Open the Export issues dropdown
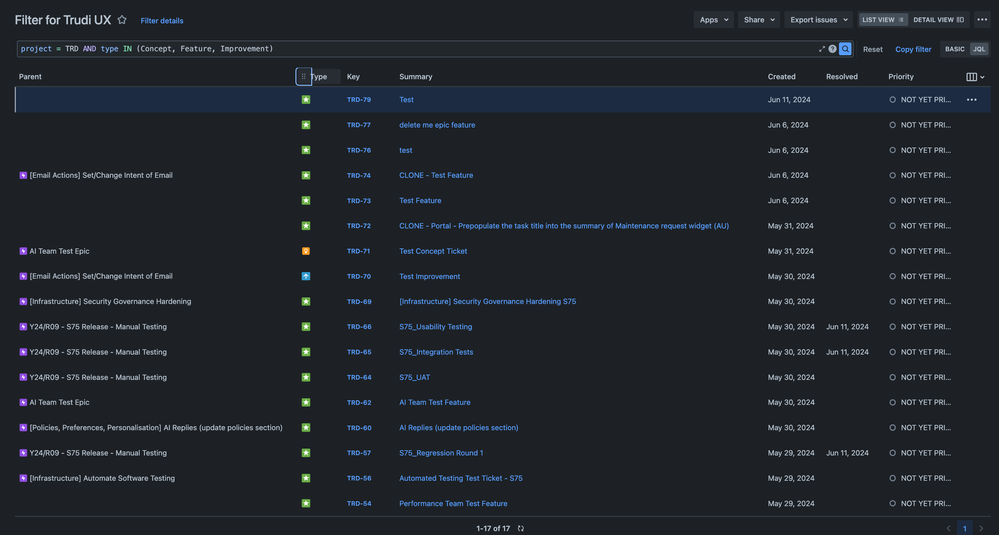 (819, 20)
